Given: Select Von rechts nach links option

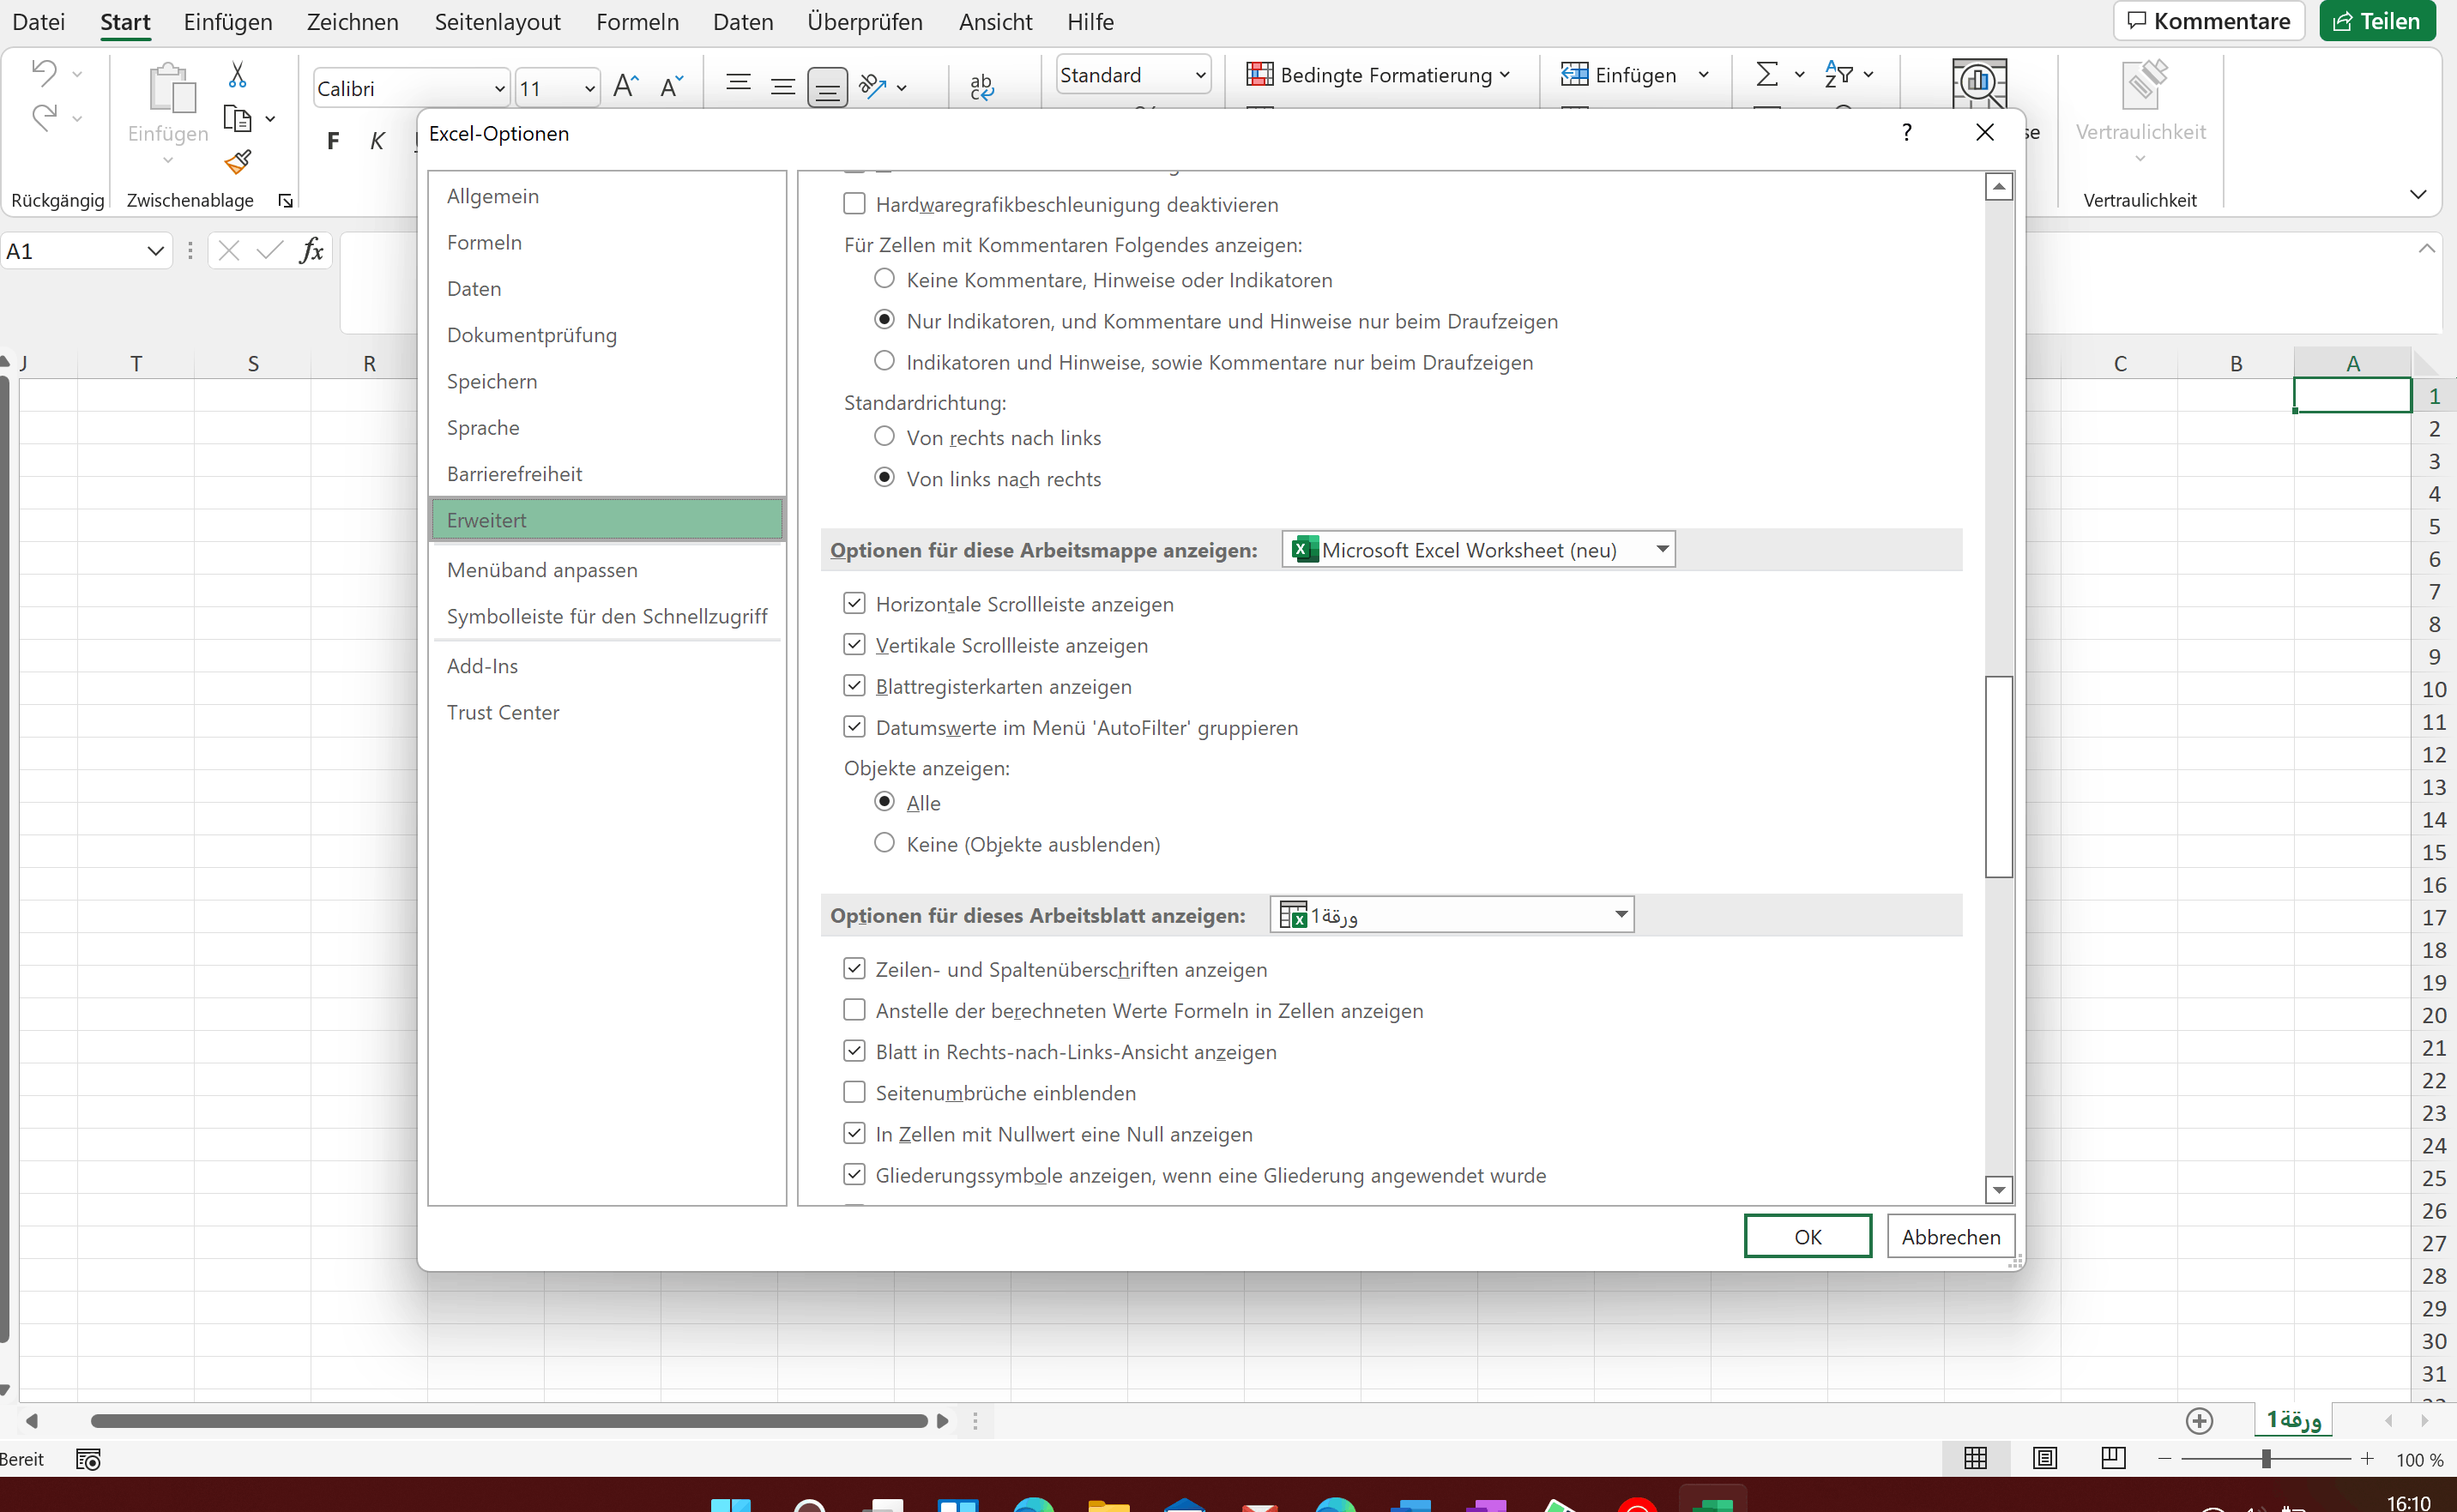Looking at the screenshot, I should point(884,437).
